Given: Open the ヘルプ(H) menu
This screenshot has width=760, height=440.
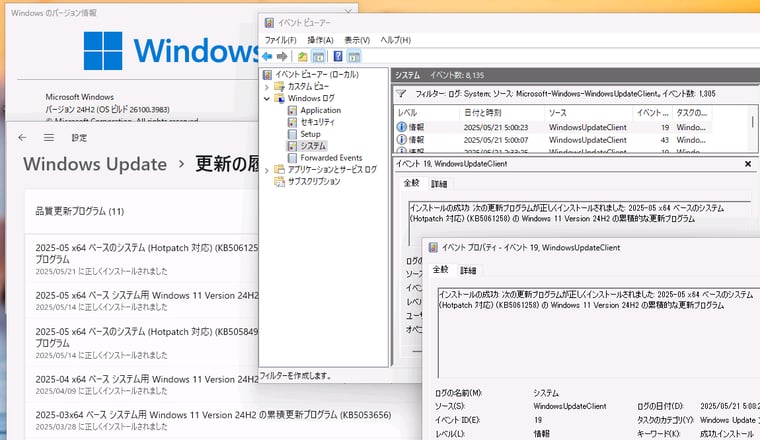Looking at the screenshot, I should click(x=396, y=40).
